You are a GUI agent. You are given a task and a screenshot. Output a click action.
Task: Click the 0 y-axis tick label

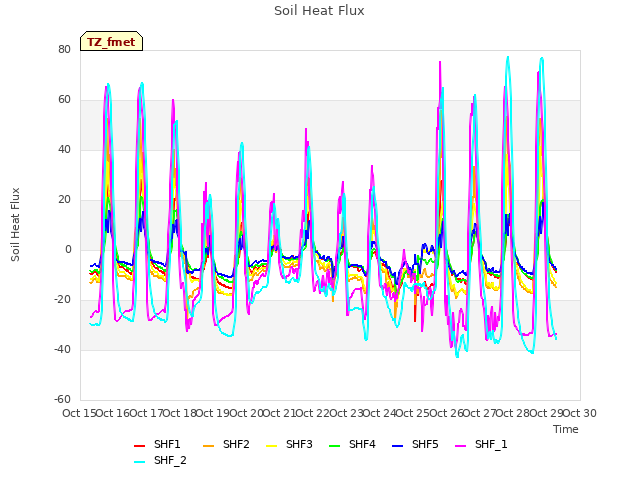coord(68,249)
